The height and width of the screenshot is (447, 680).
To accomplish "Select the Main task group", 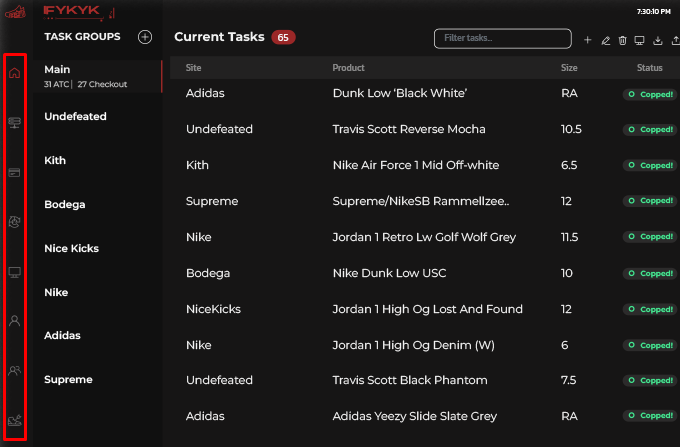I will coord(98,76).
